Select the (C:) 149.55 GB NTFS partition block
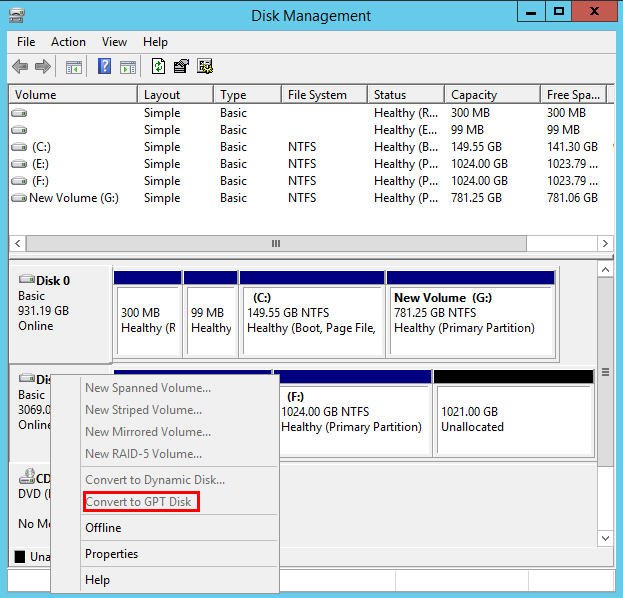Image resolution: width=623 pixels, height=598 pixels. [x=312, y=314]
